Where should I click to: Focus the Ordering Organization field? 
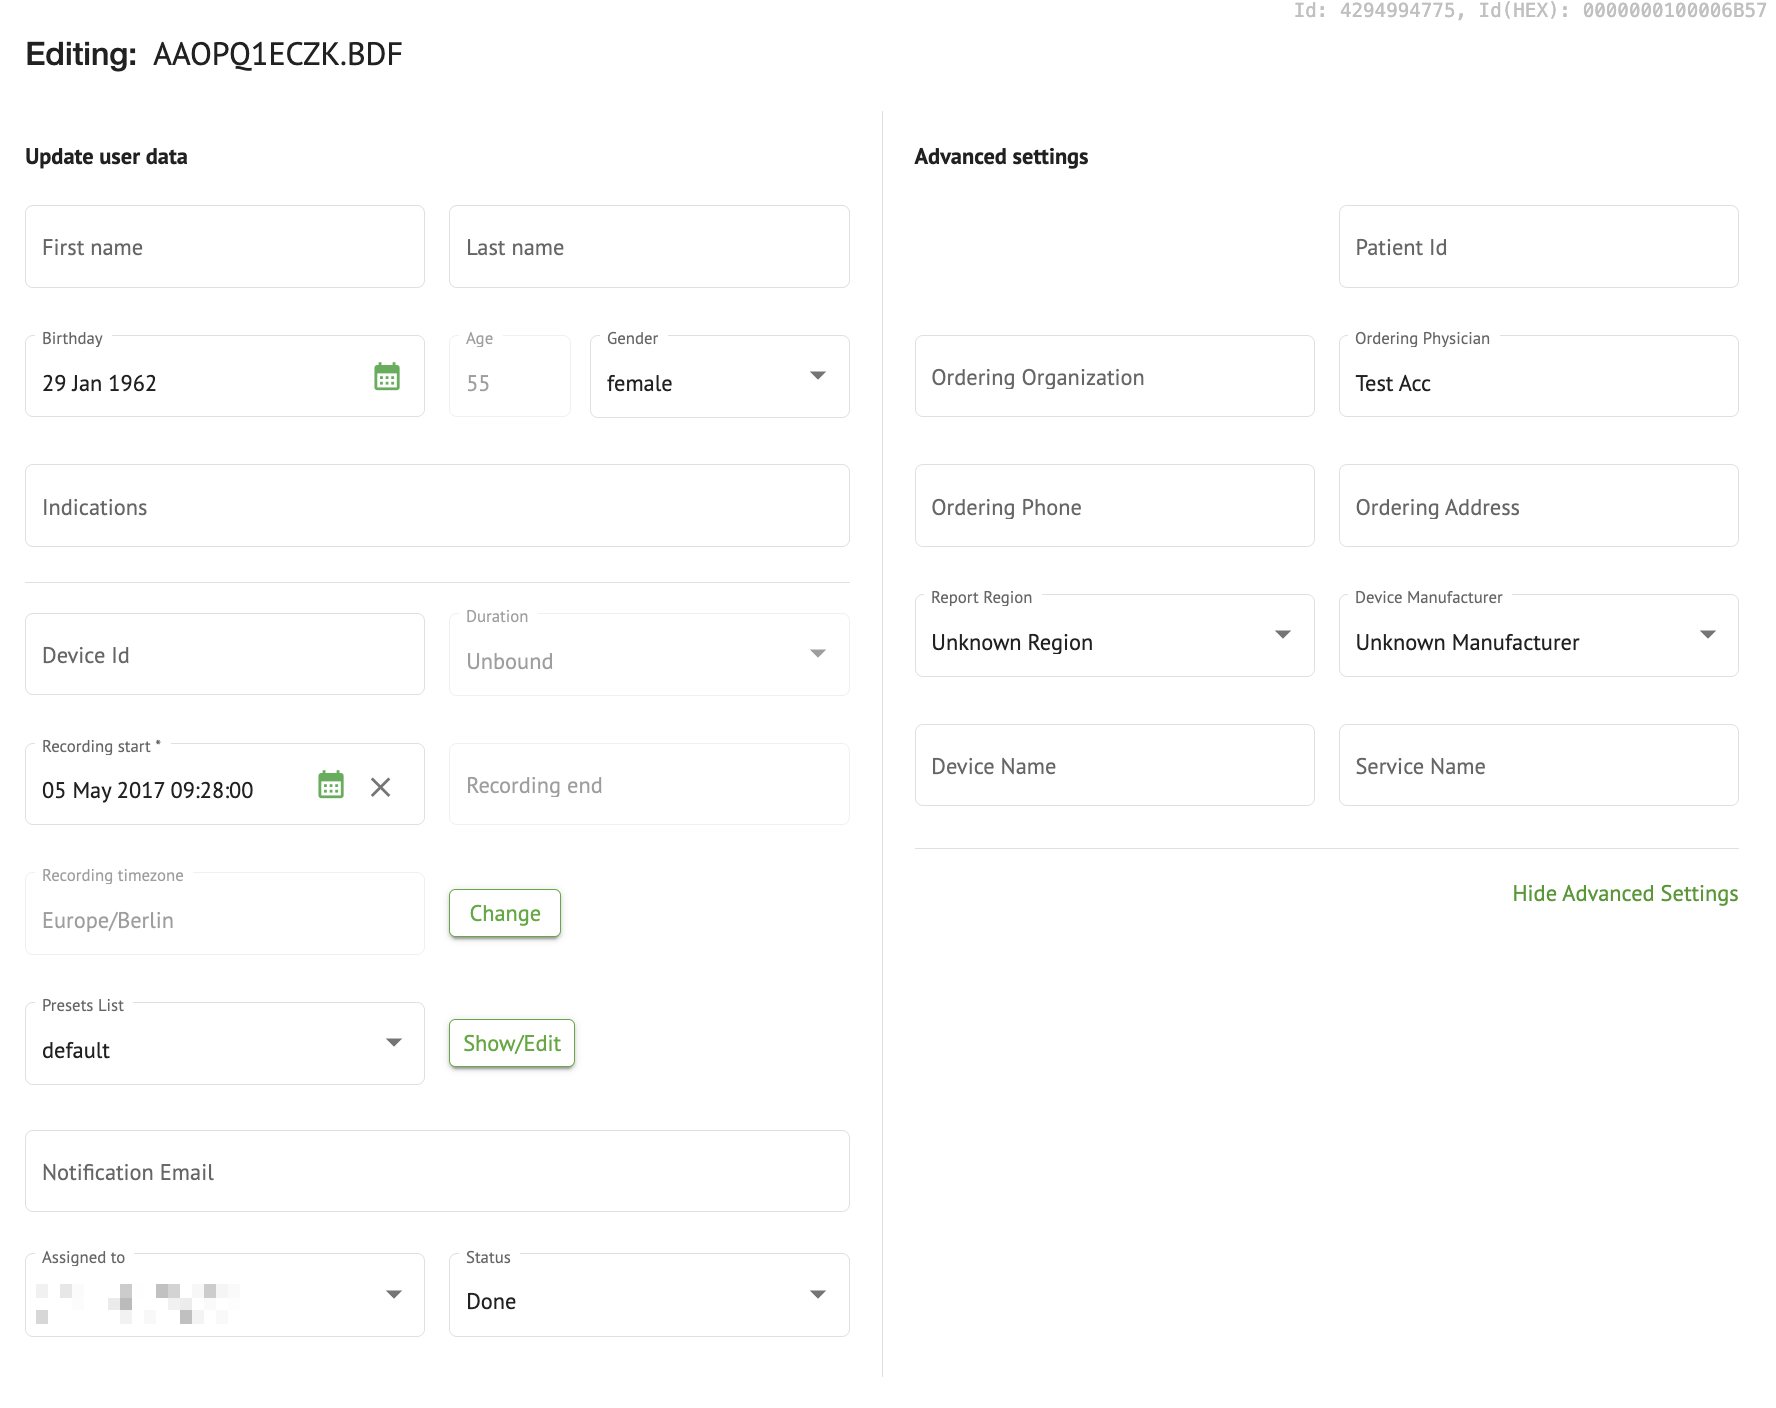pos(1113,377)
